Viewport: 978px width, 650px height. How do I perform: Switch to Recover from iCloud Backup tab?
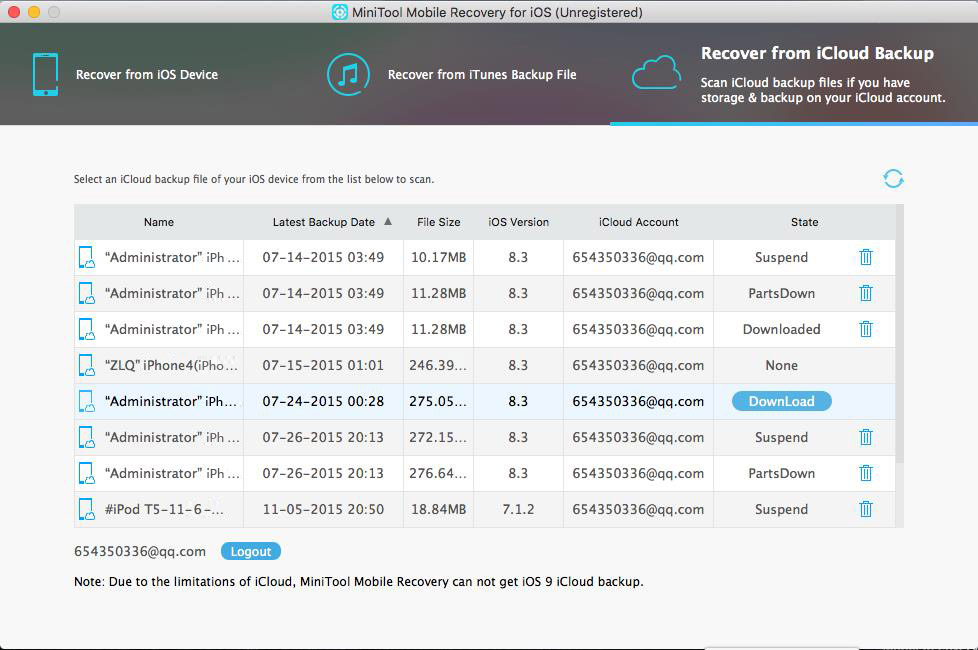793,74
